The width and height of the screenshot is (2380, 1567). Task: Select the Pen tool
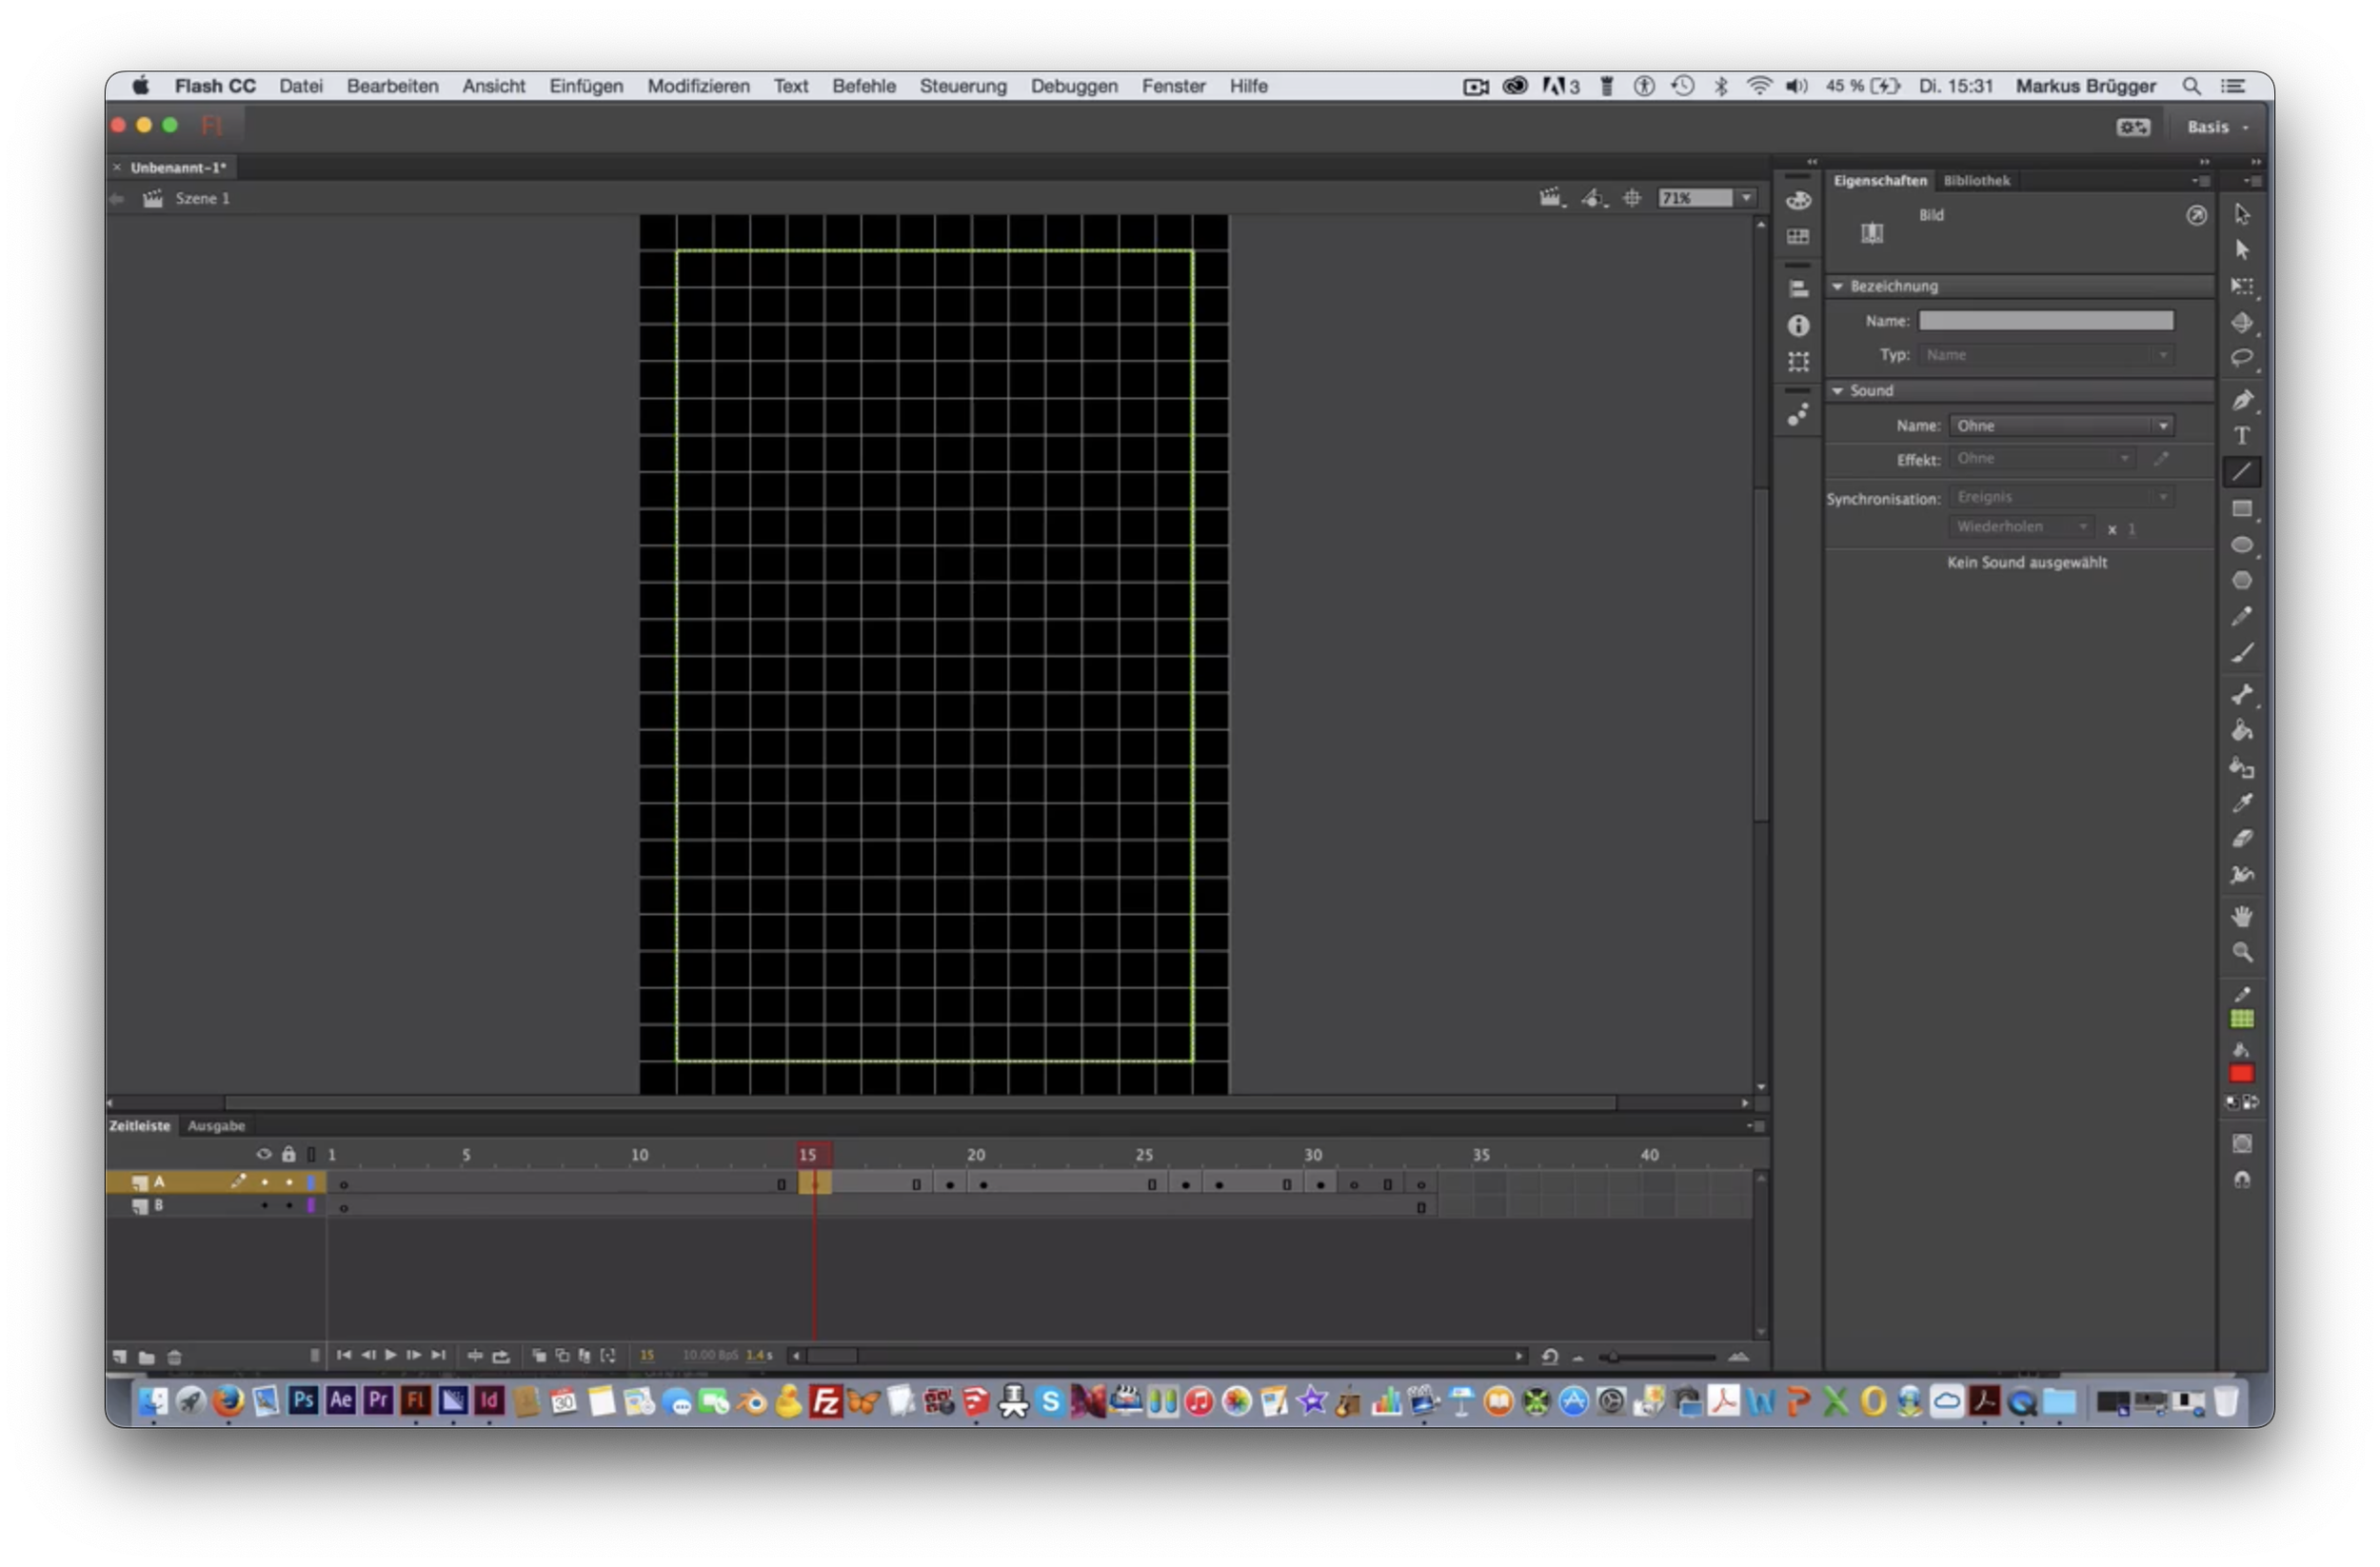(x=2241, y=400)
